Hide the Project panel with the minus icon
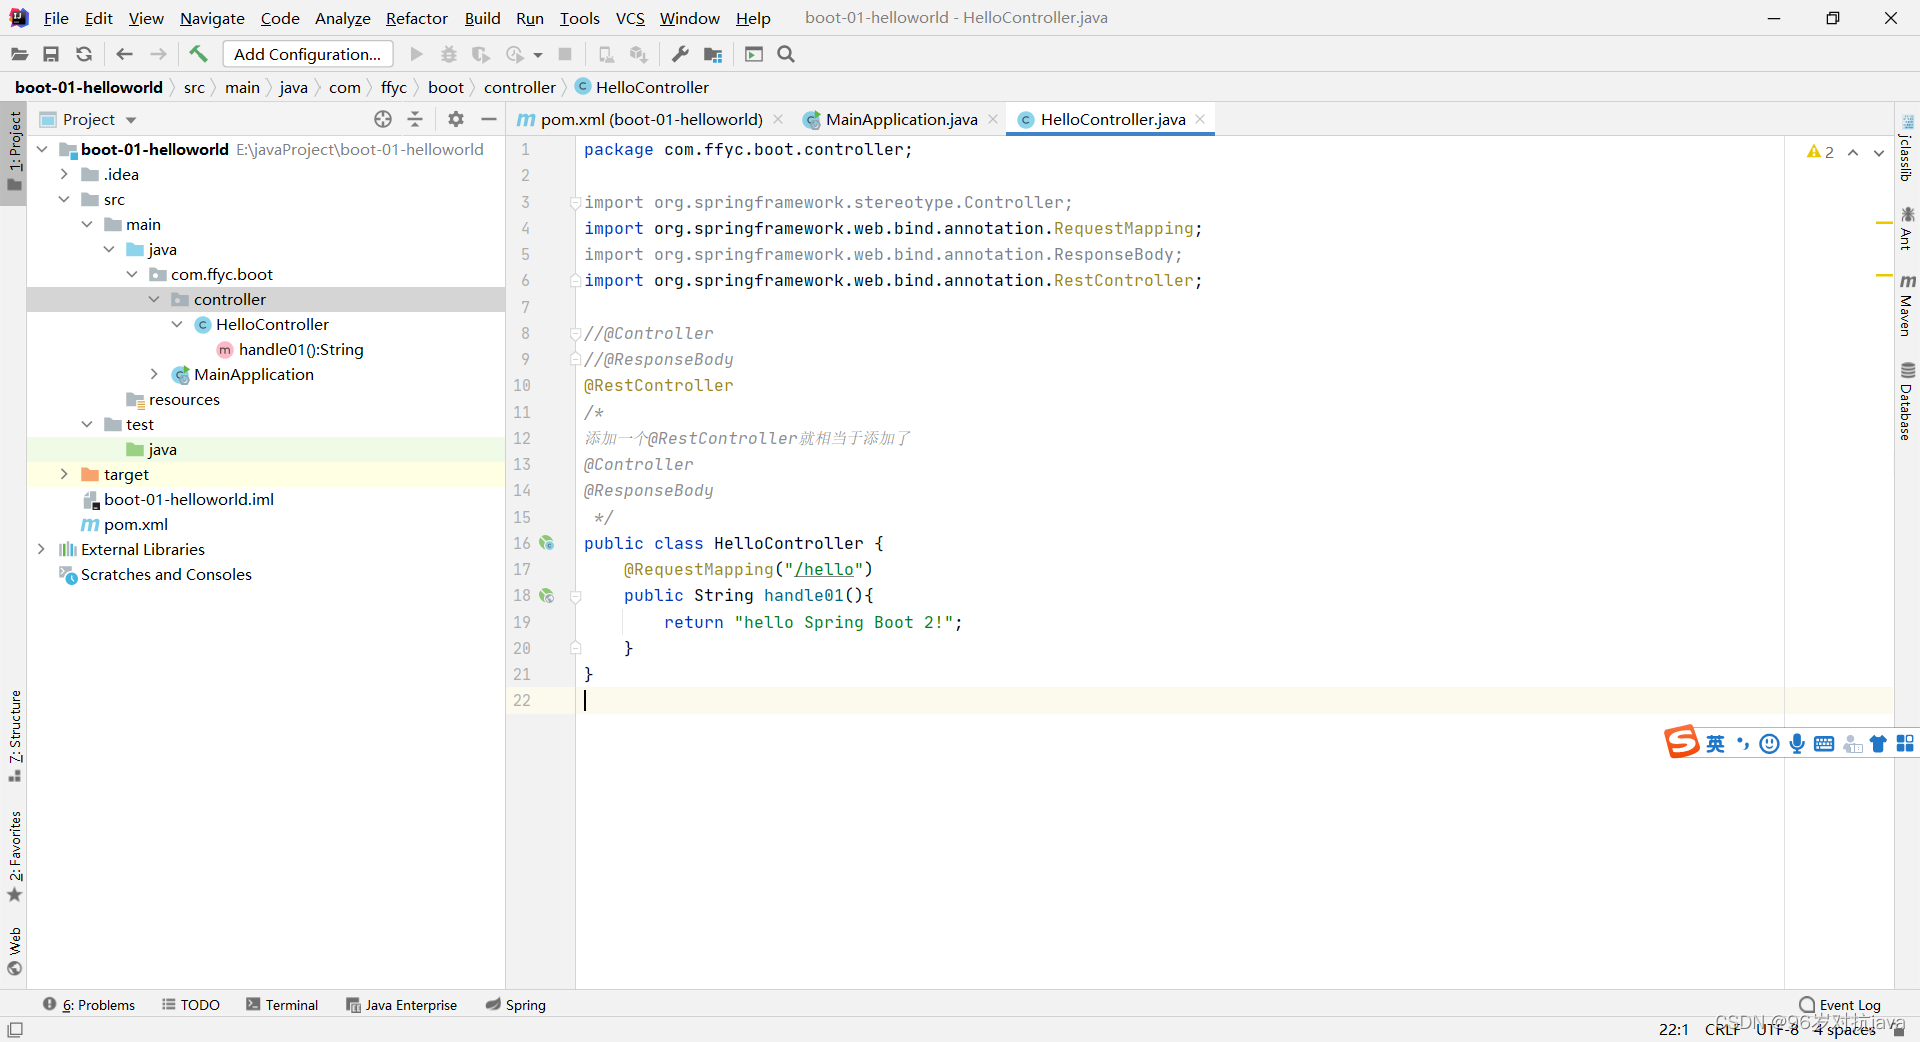 489,119
